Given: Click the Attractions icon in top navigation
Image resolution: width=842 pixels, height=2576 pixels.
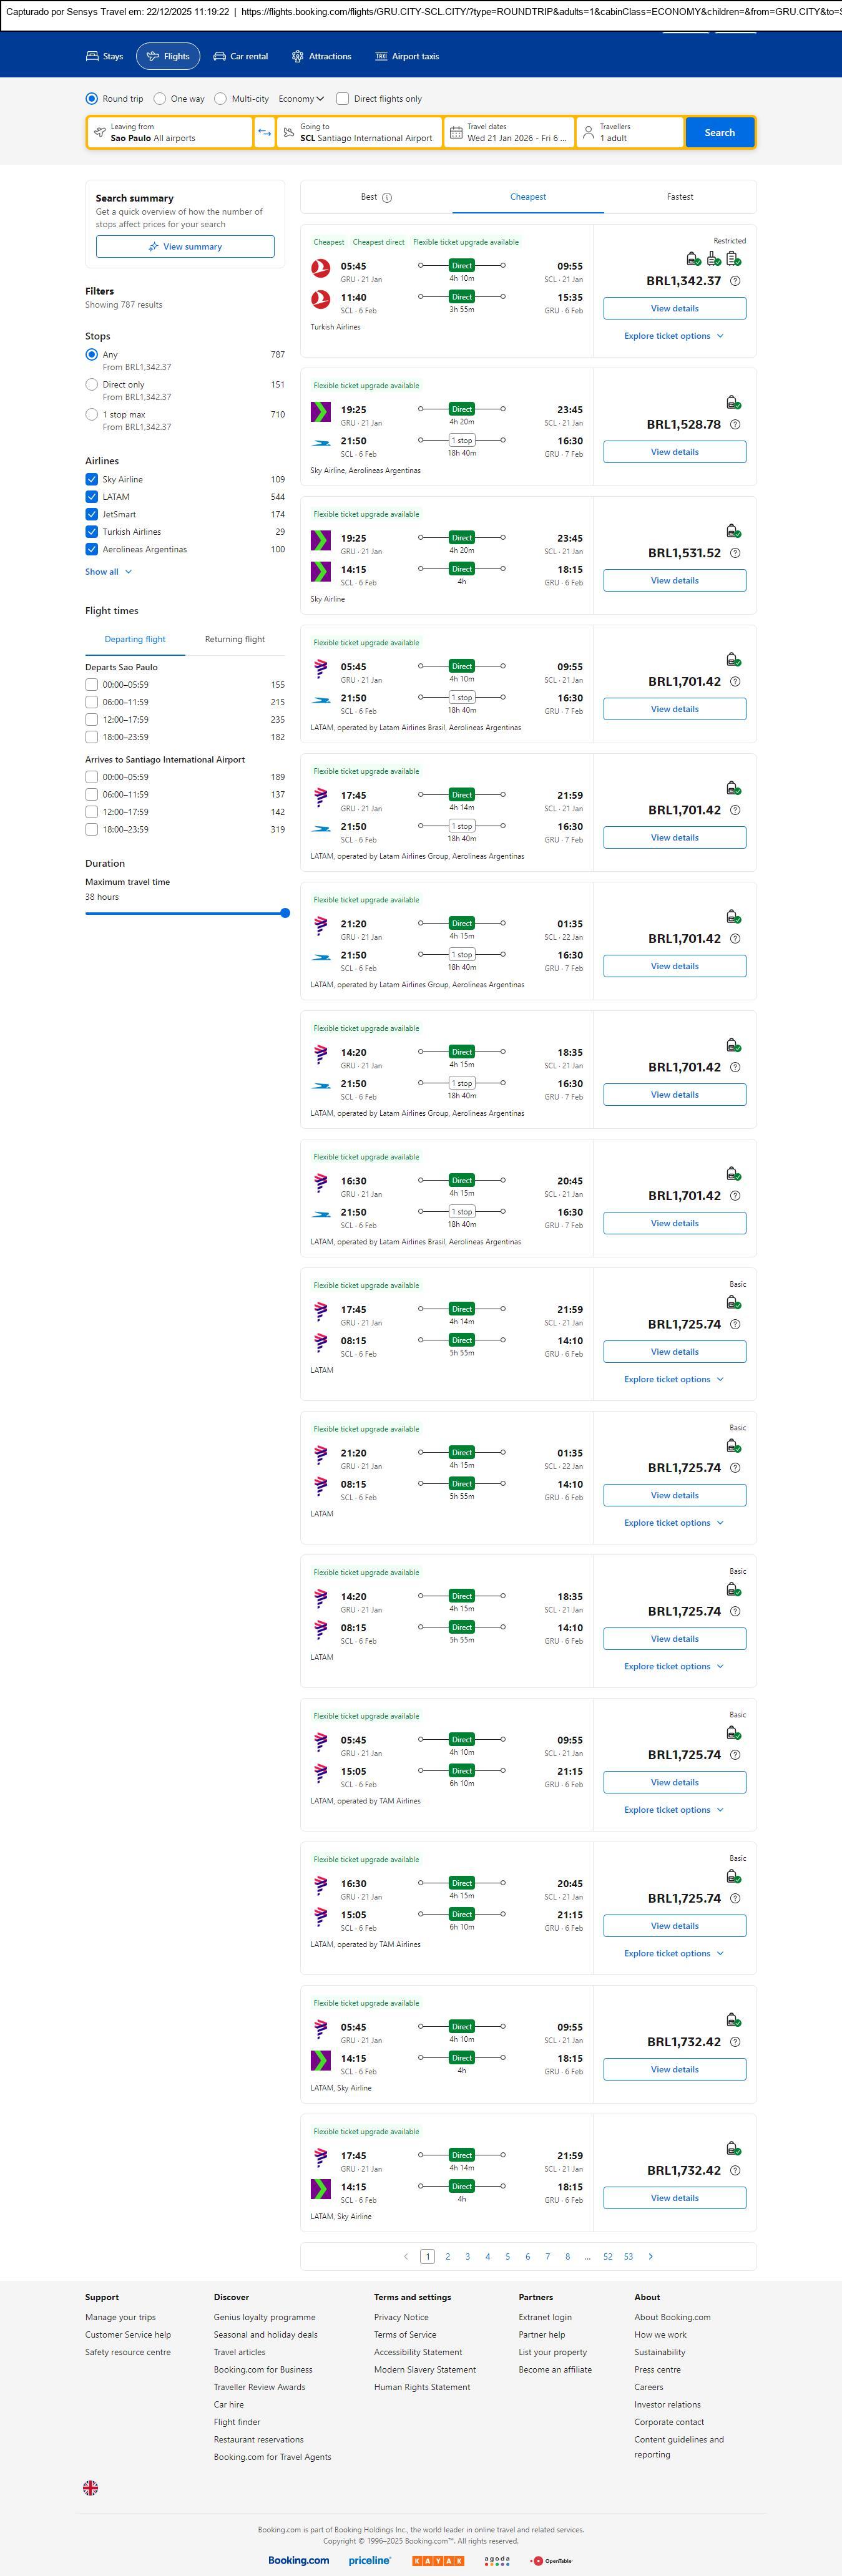Looking at the screenshot, I should click(297, 57).
